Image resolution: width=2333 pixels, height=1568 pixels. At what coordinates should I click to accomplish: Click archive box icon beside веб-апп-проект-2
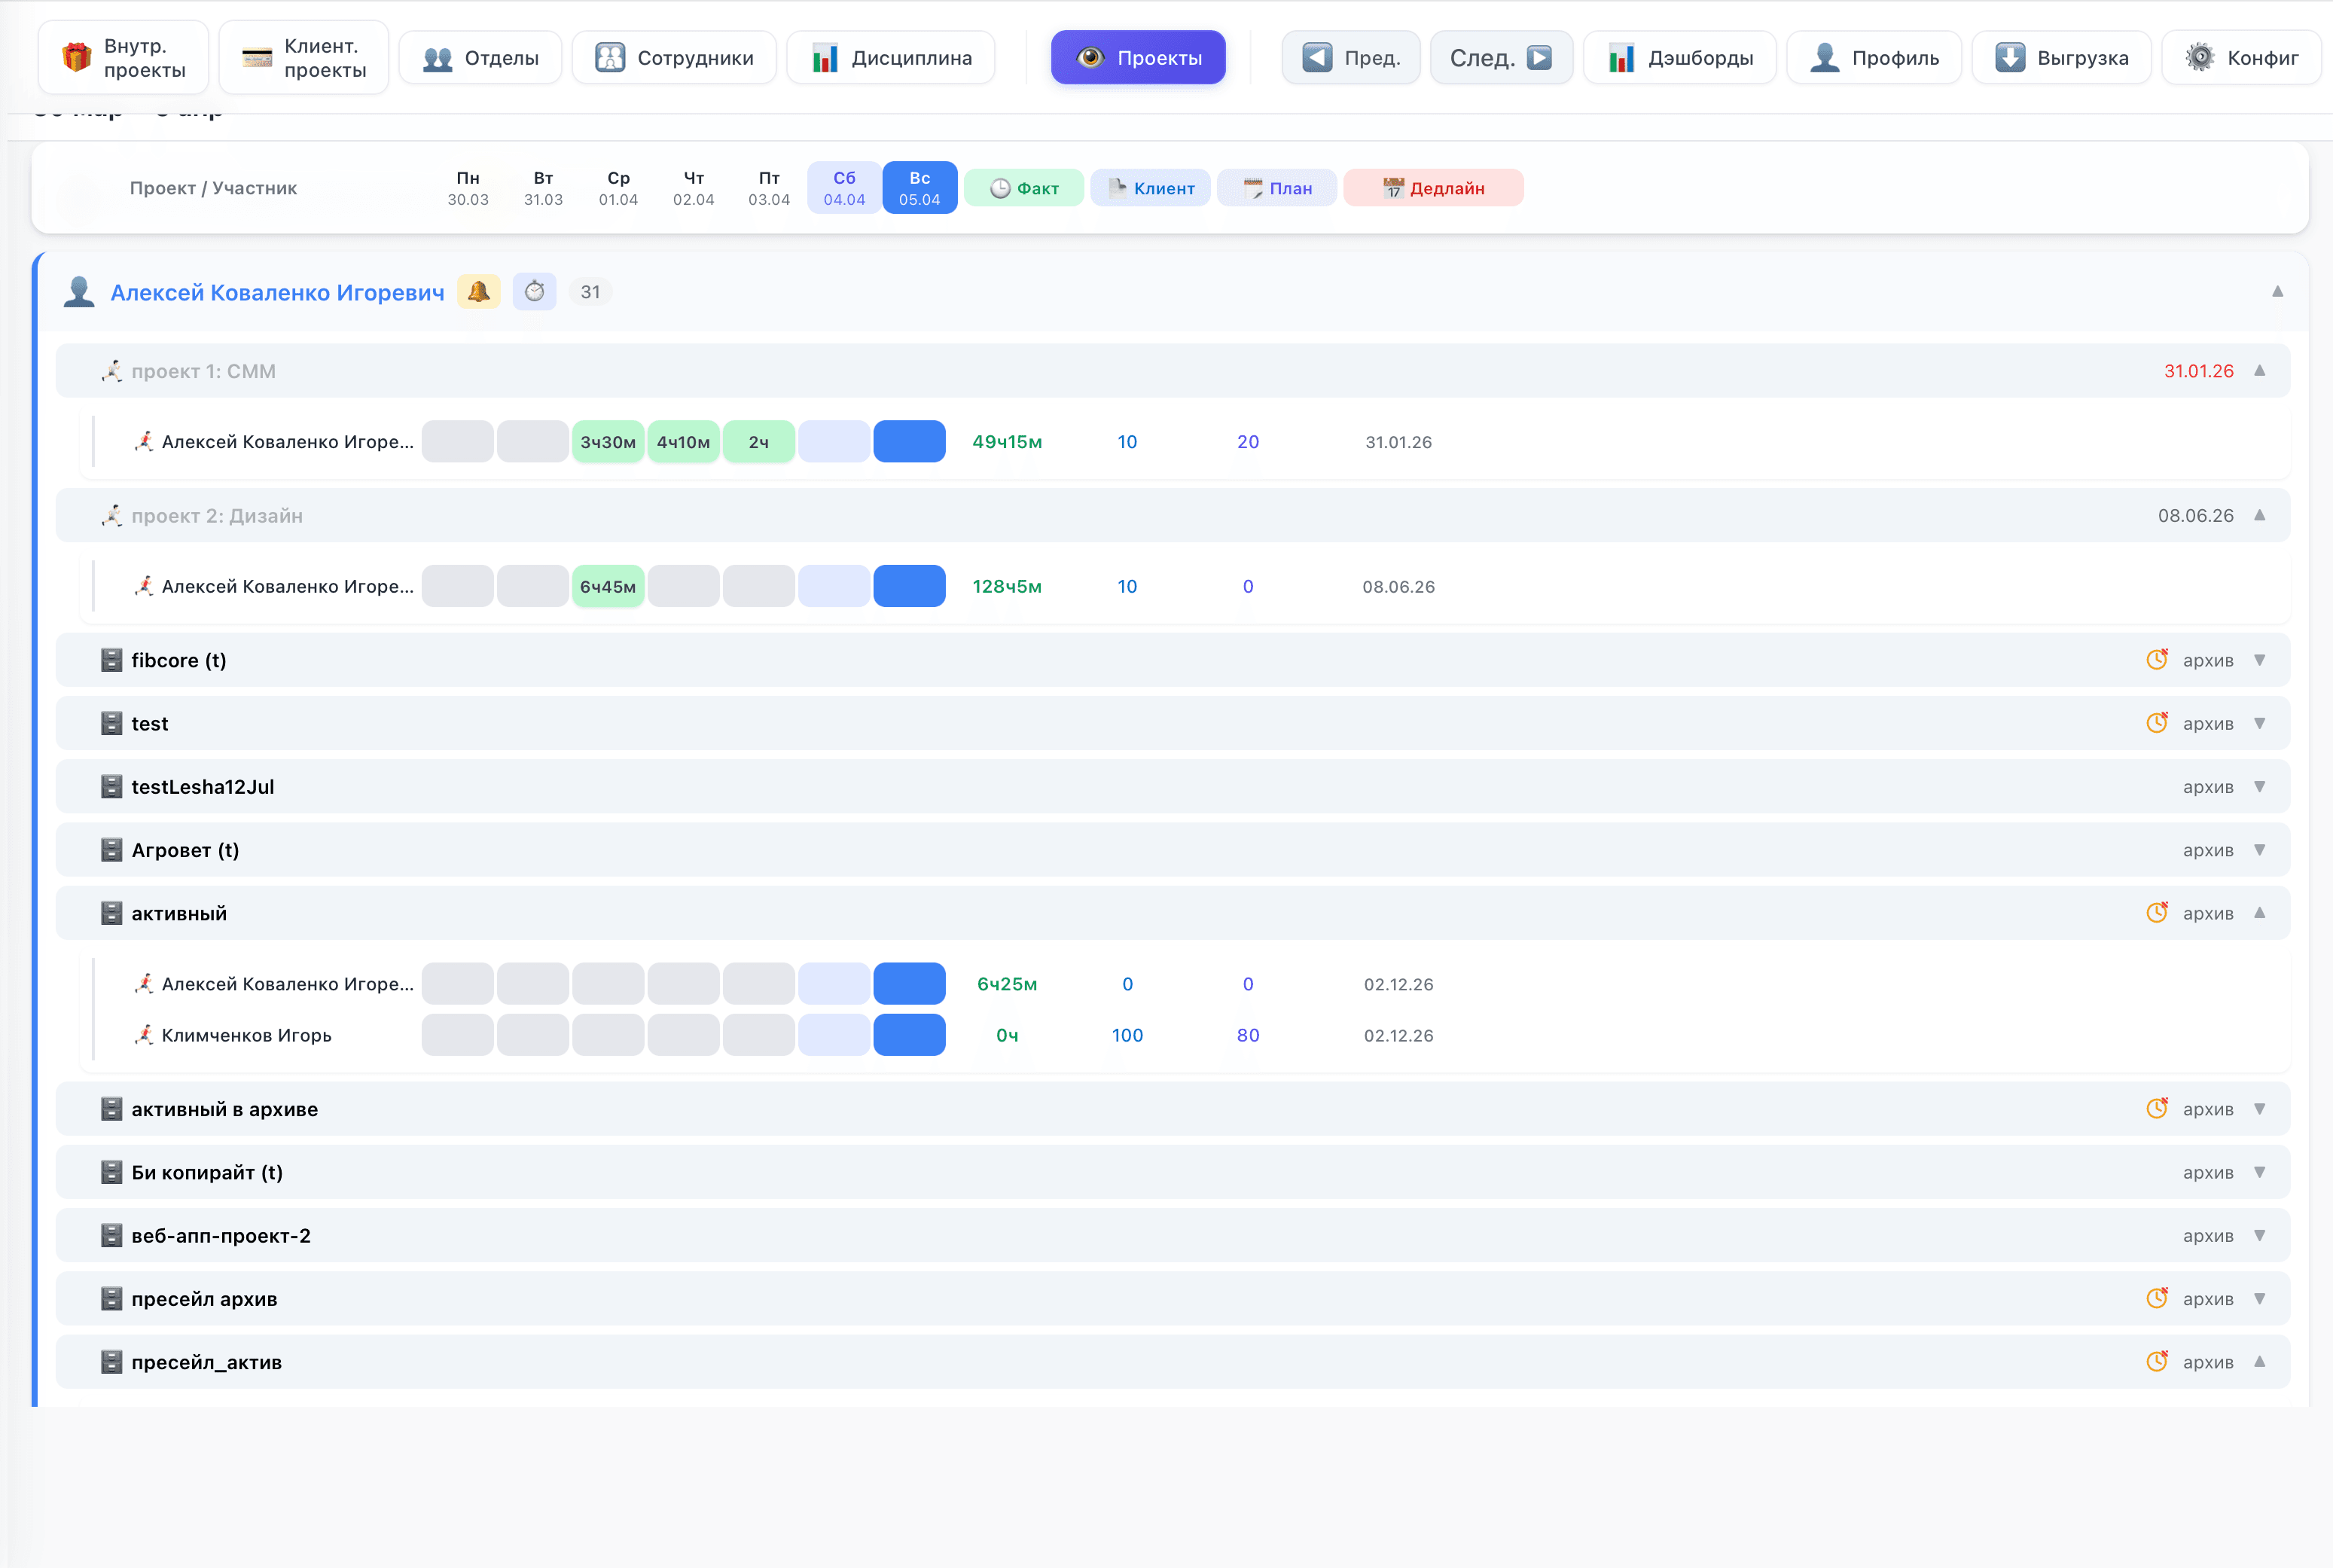(111, 1236)
